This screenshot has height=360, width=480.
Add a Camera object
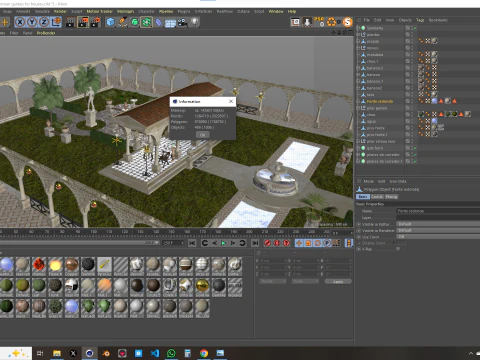(182, 22)
